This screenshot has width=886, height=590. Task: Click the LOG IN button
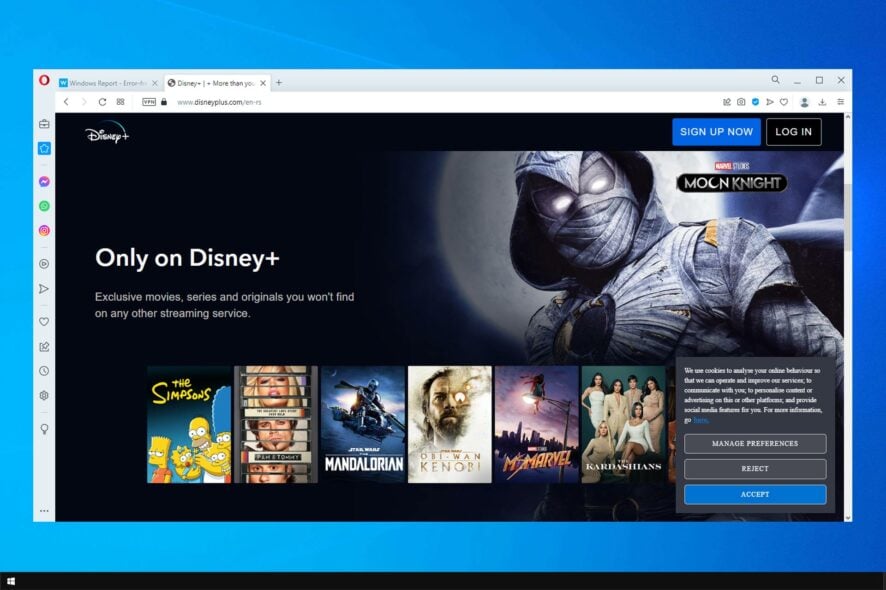pos(793,132)
